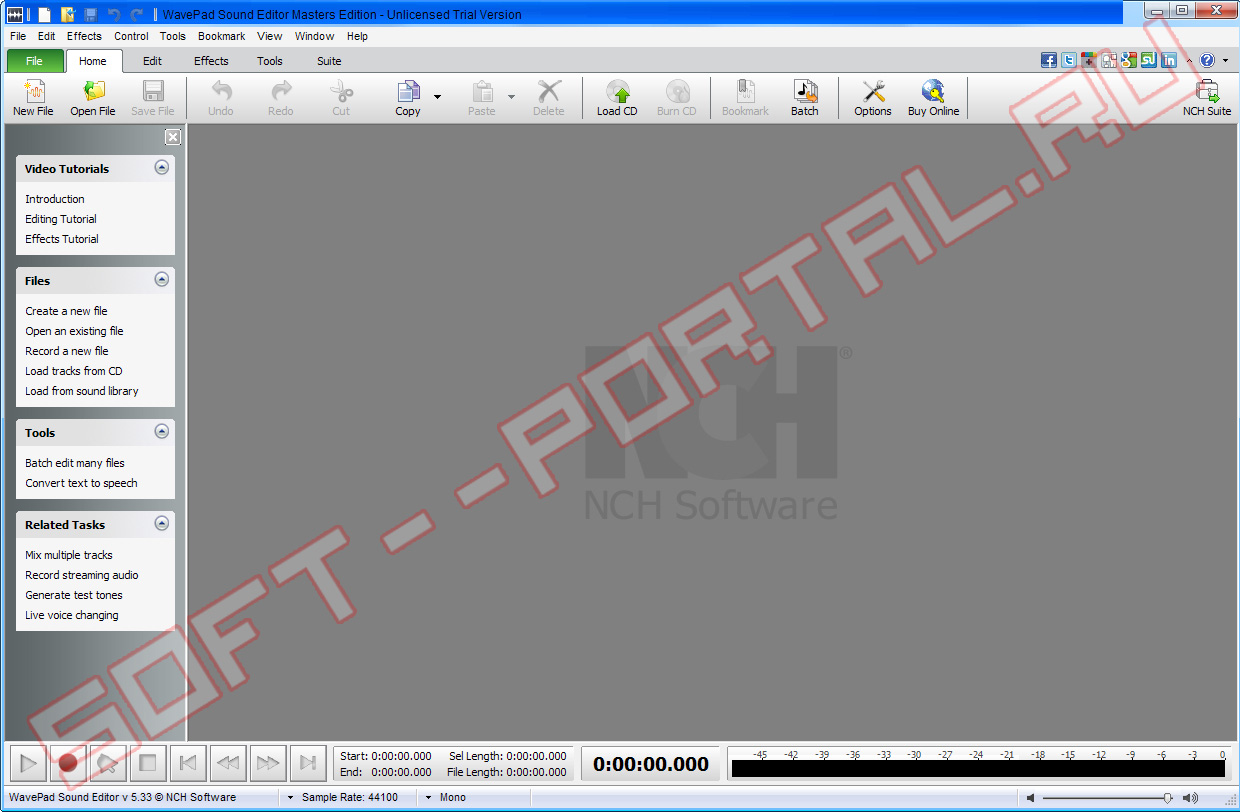Close the left sidebar panel with X
Viewport: 1240px width, 812px height.
point(173,137)
